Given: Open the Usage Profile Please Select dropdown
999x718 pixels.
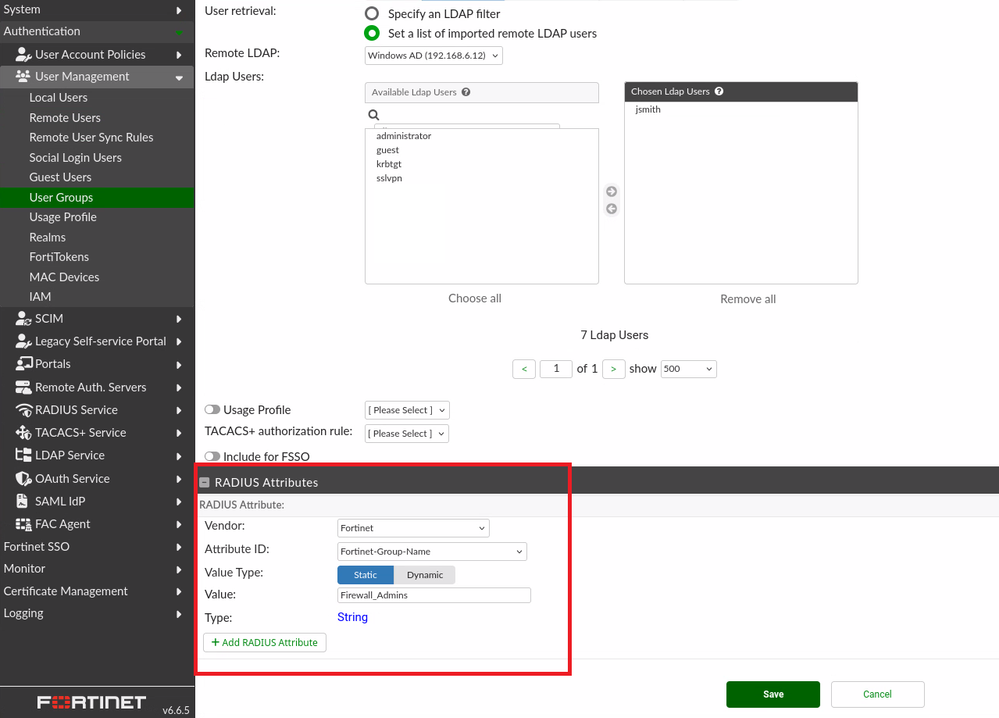Looking at the screenshot, I should (x=407, y=410).
